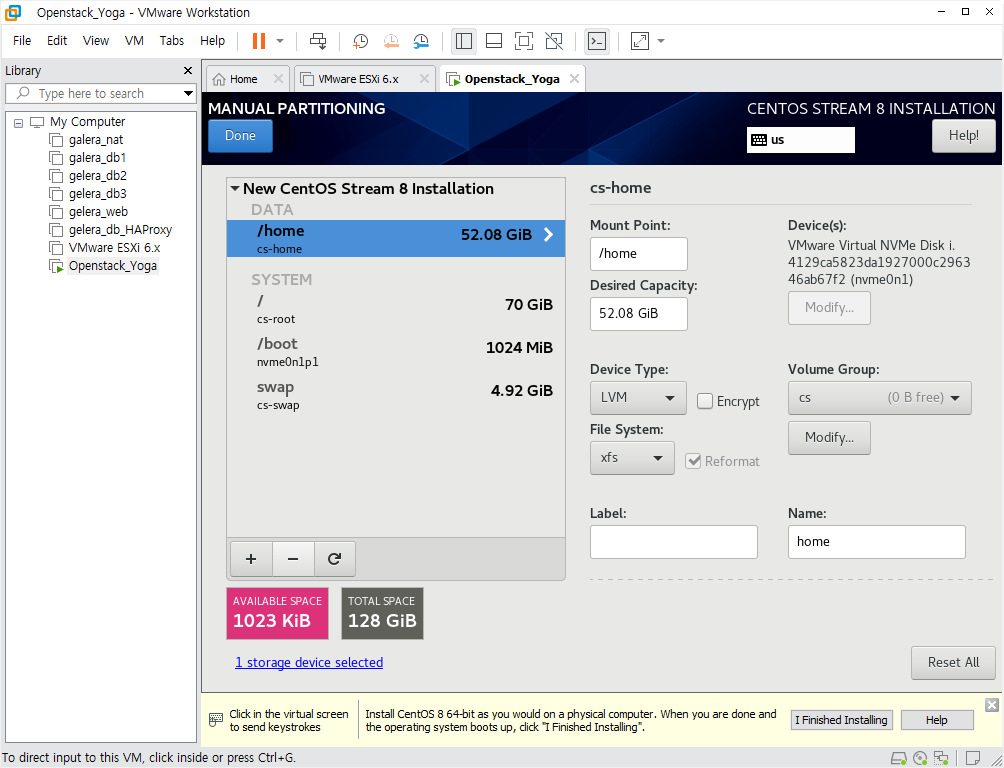
Task: Click the Name field containing home
Action: [x=877, y=542]
